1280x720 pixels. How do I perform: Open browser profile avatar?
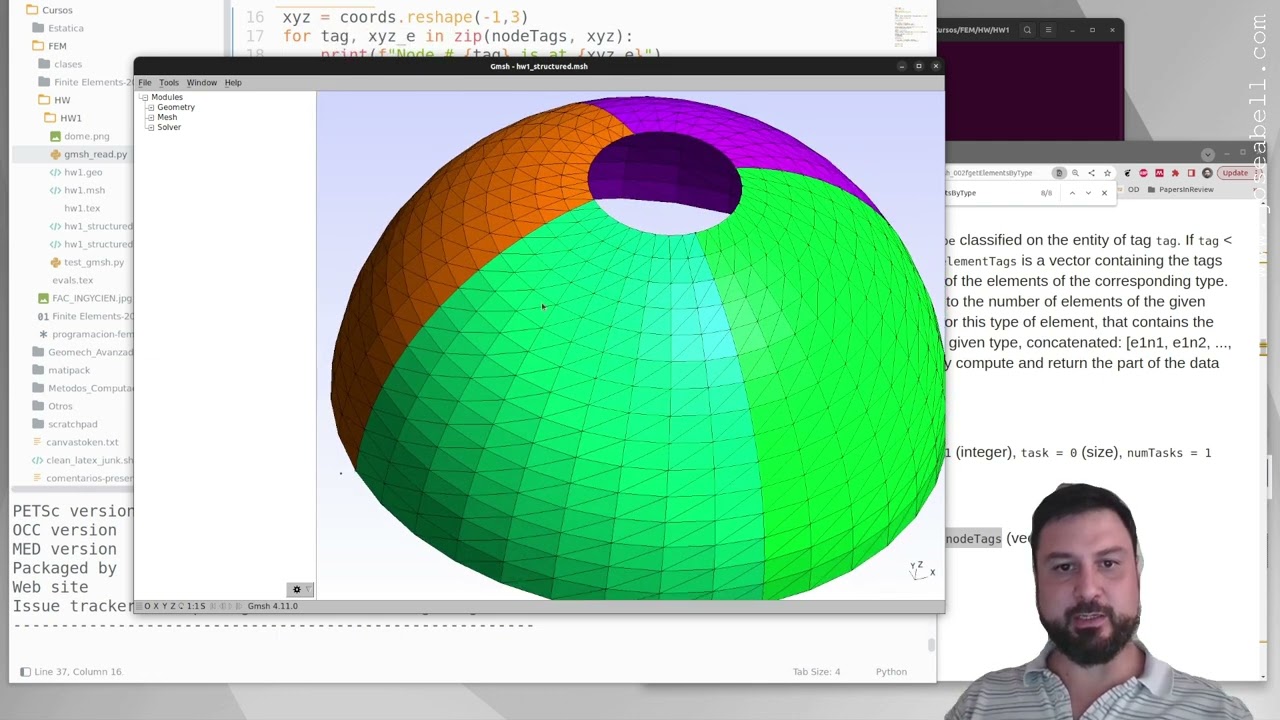(x=1207, y=173)
